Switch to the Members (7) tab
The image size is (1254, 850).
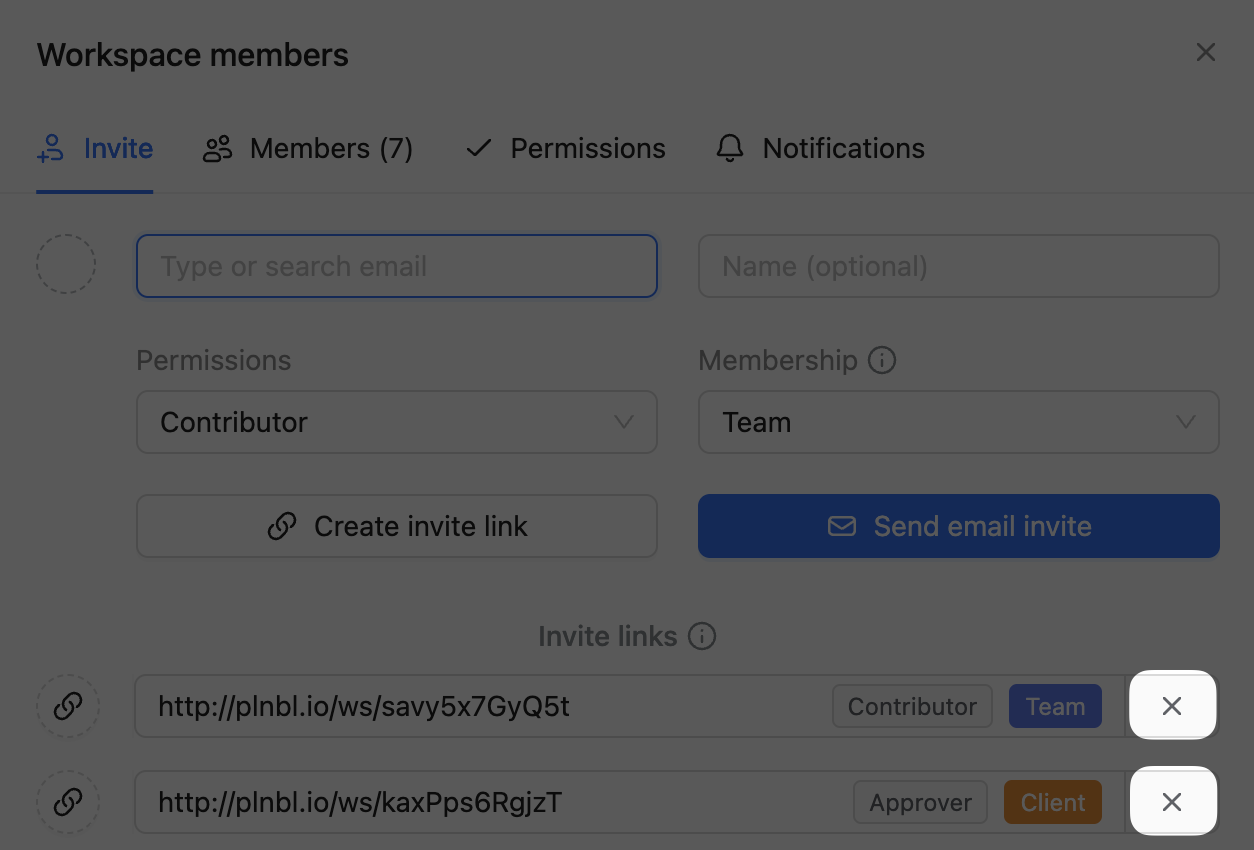308,149
